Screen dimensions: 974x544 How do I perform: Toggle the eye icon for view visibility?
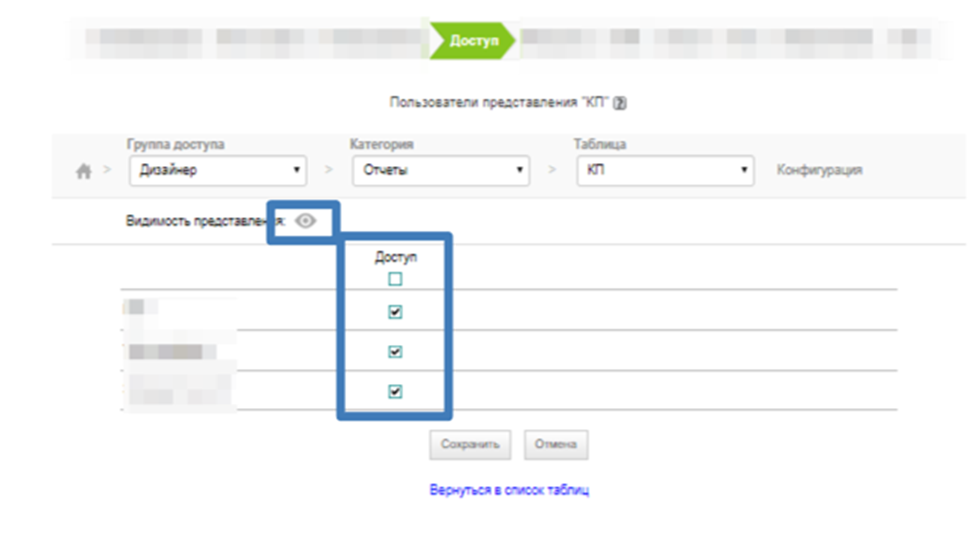[x=305, y=223]
